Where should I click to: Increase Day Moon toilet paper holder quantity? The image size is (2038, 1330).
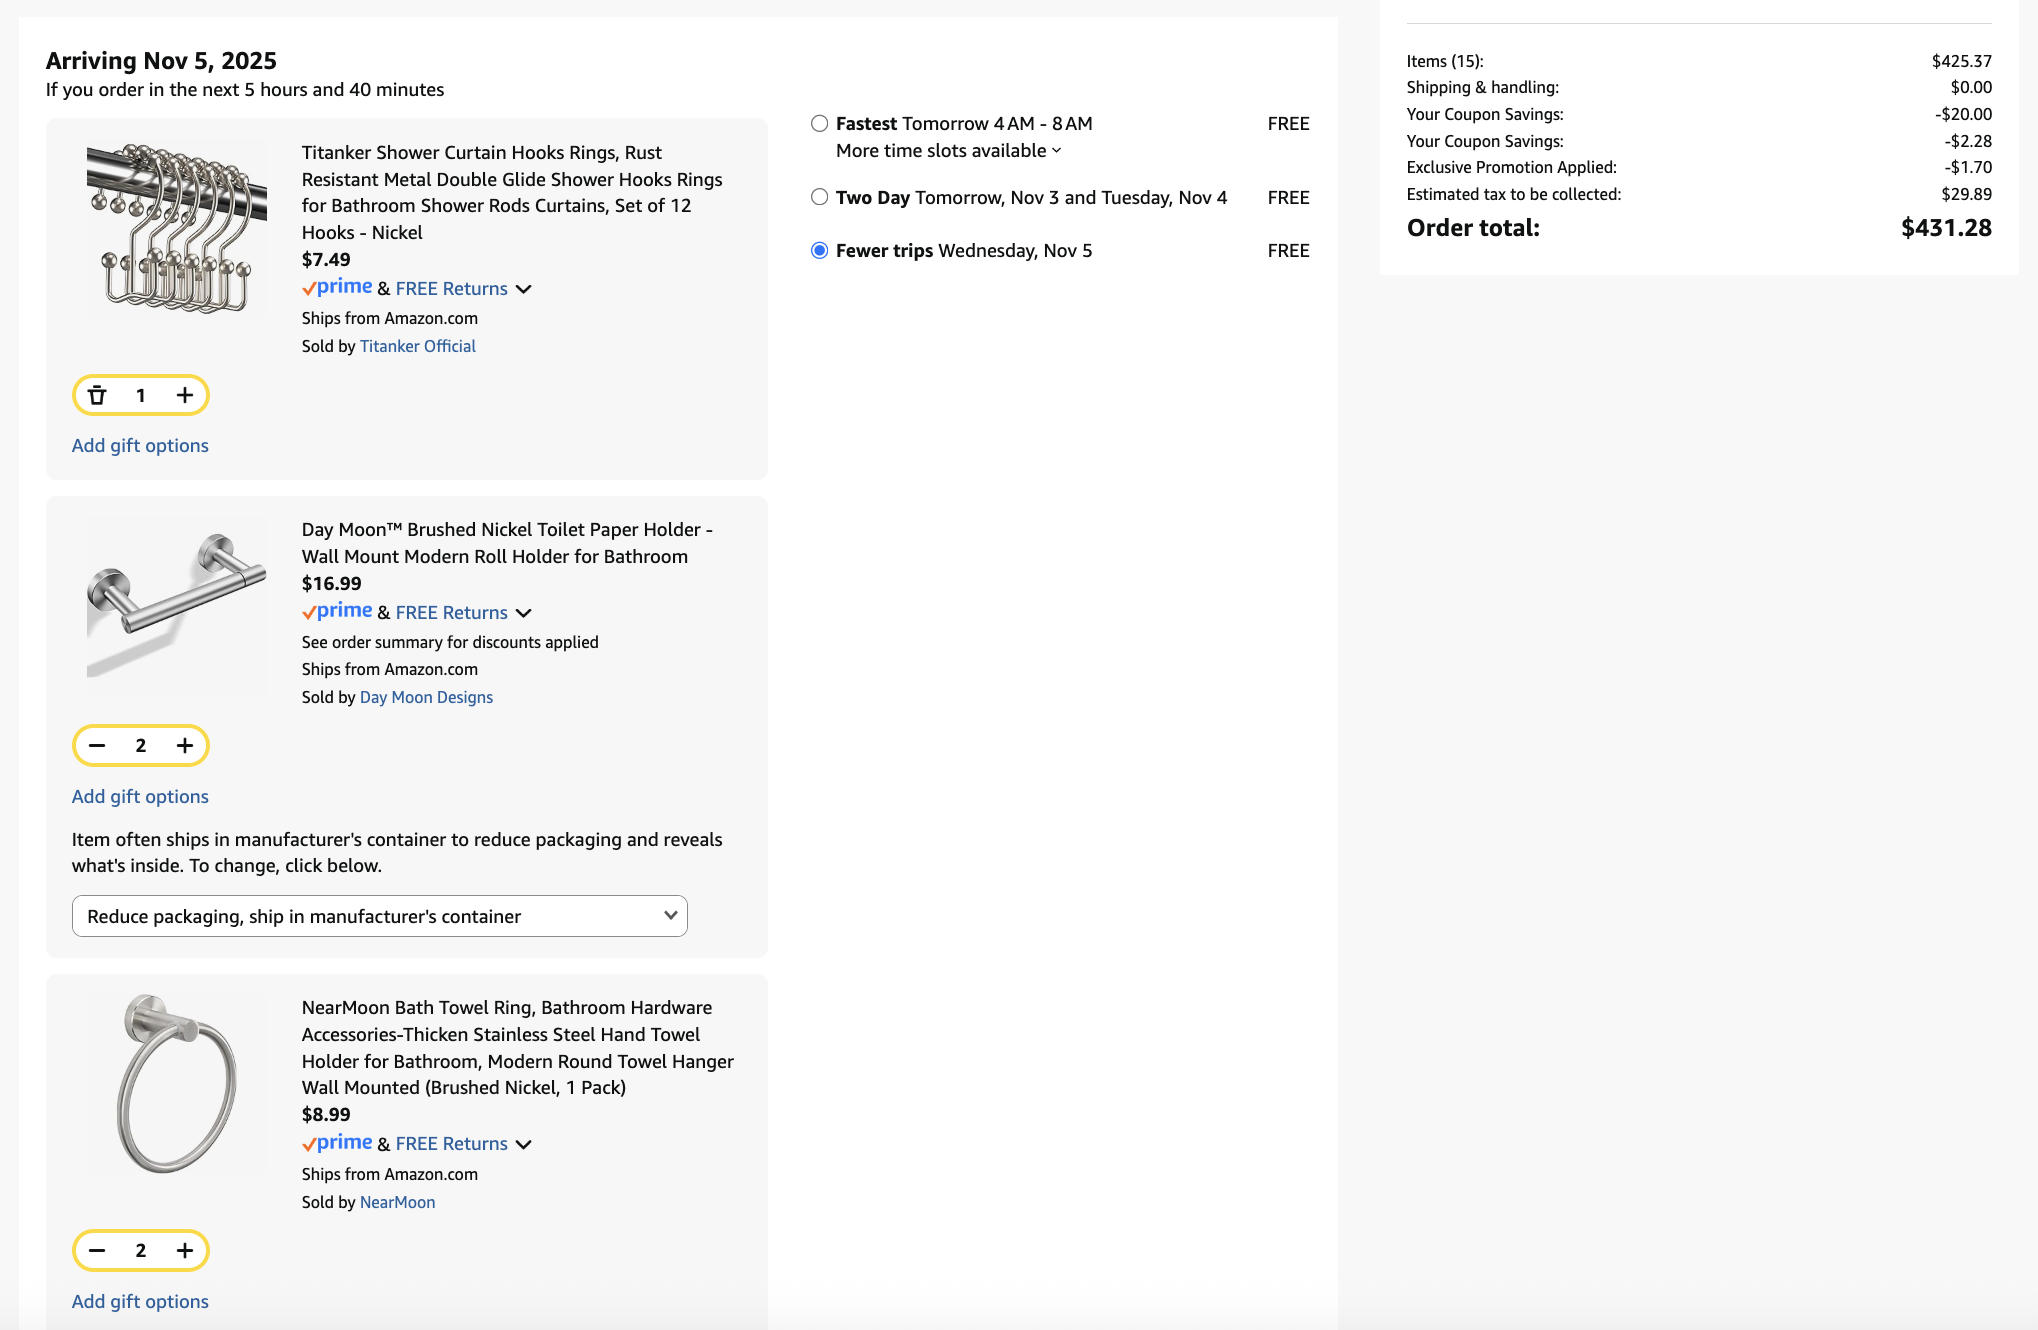pos(185,746)
